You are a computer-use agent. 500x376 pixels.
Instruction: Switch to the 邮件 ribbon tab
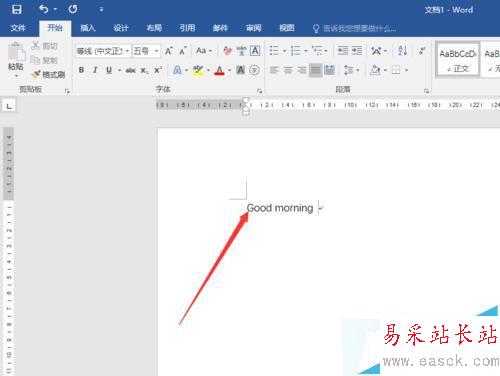pyautogui.click(x=220, y=28)
